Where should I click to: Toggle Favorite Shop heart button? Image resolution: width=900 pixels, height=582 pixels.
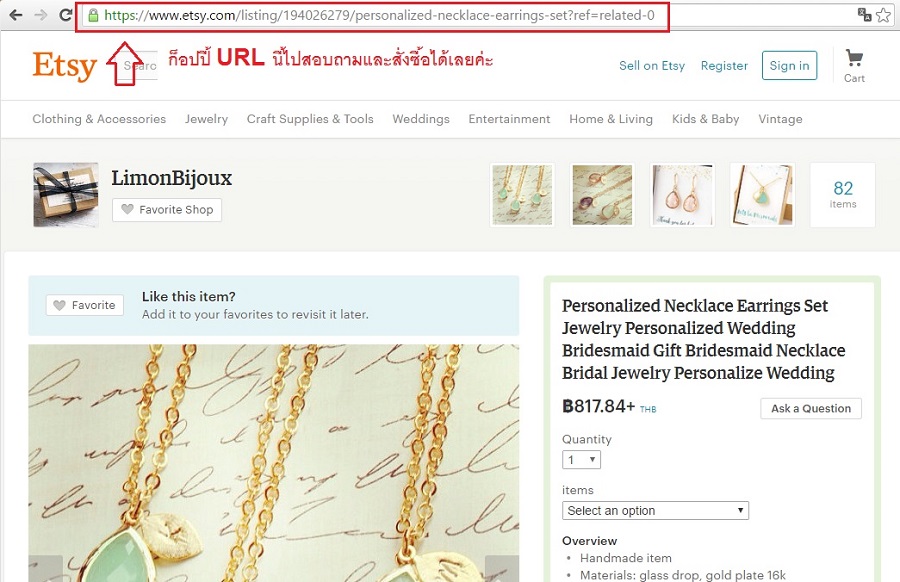(x=167, y=209)
